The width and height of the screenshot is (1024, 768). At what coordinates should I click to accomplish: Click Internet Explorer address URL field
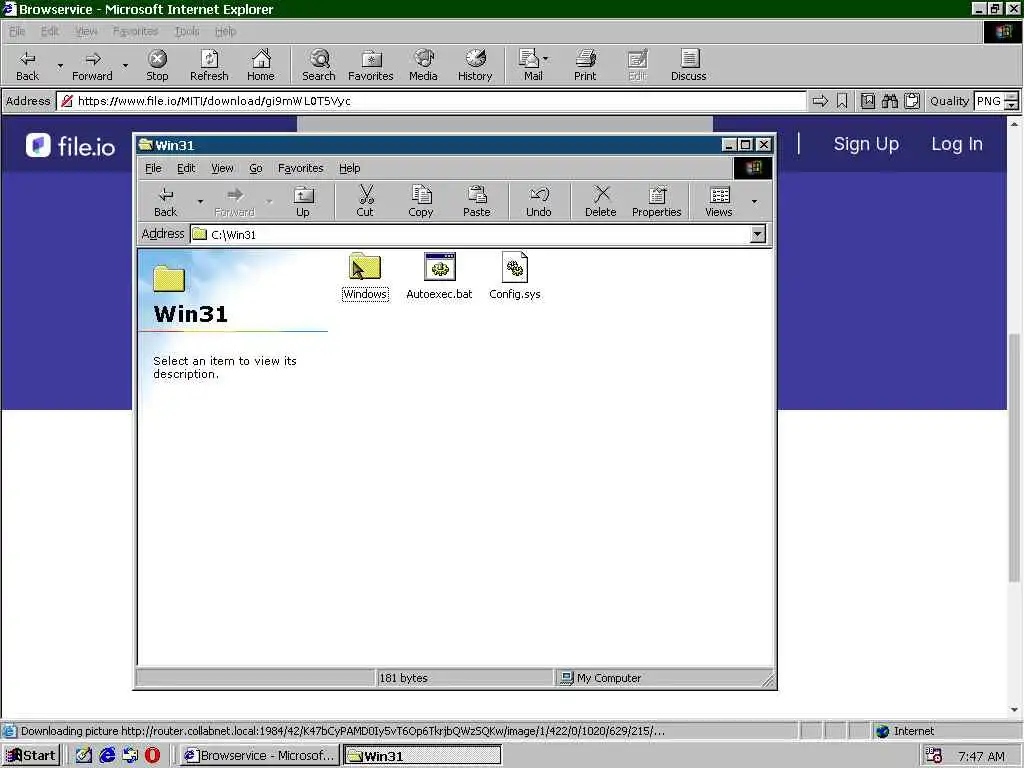[x=431, y=101]
